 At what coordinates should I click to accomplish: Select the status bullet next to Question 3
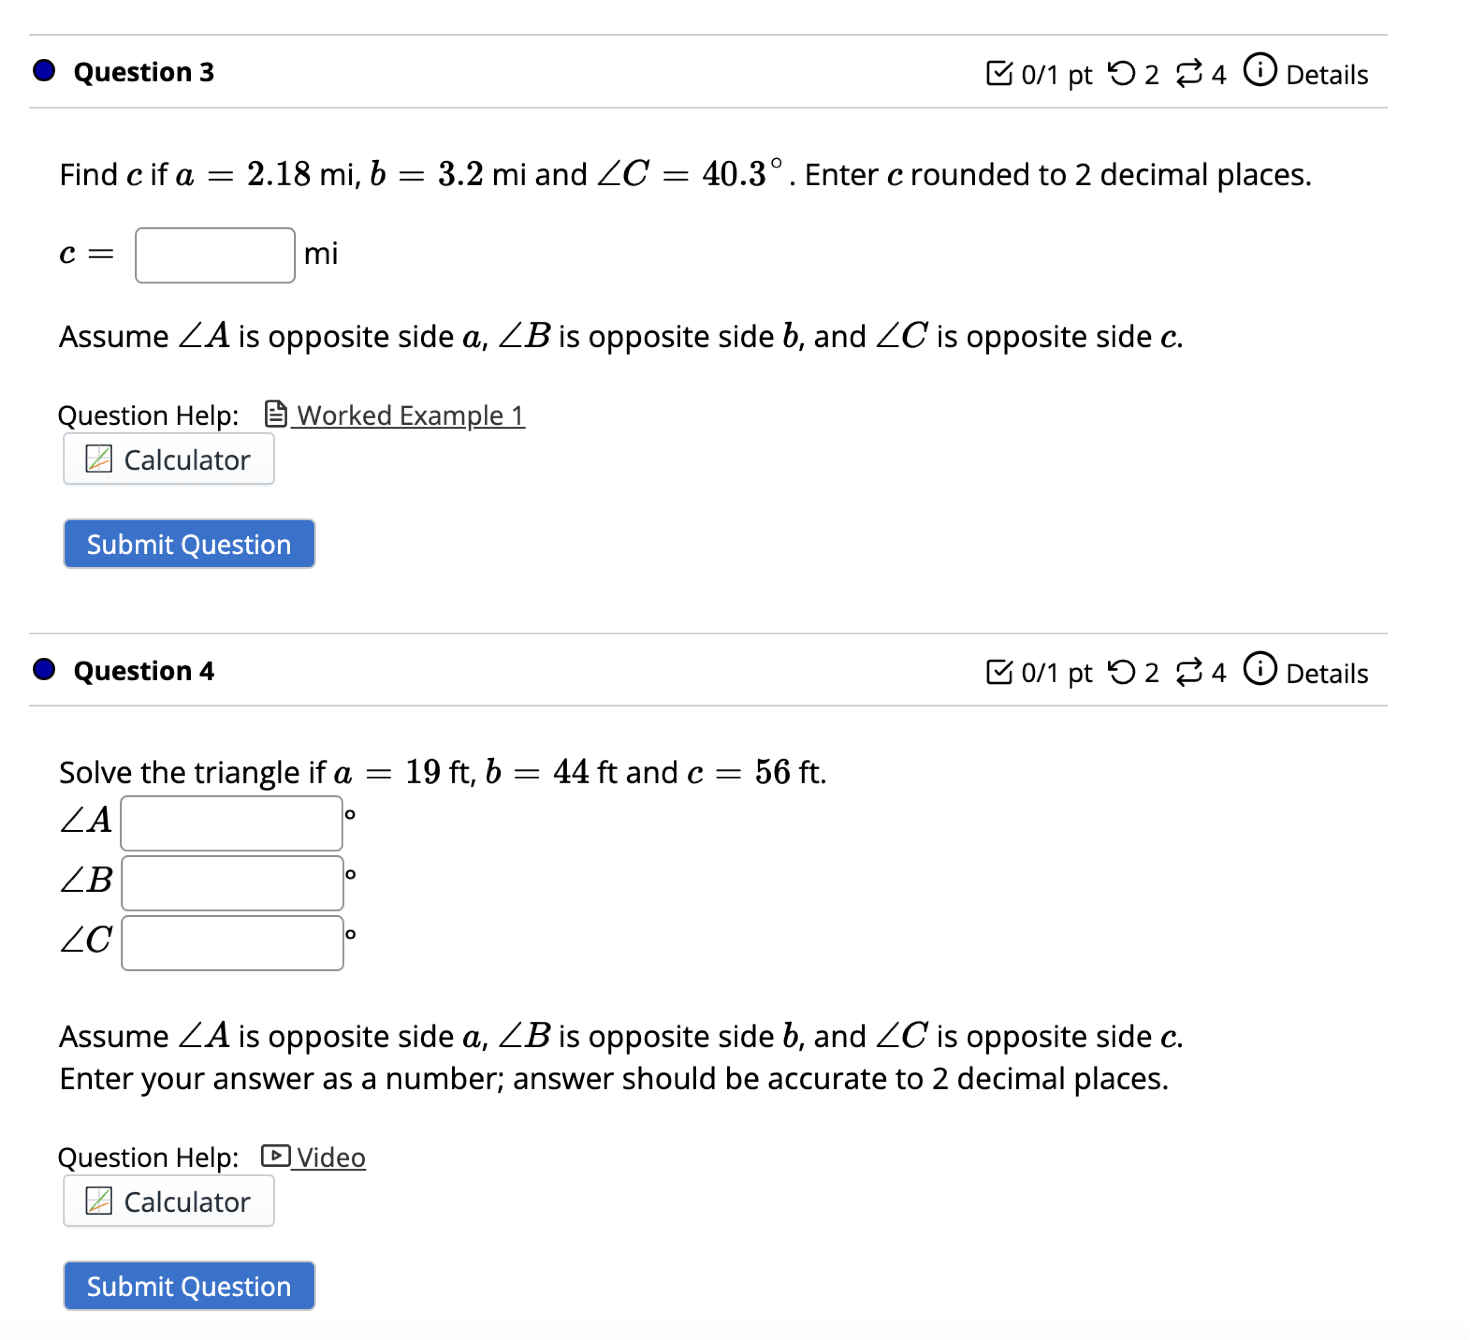[x=42, y=71]
